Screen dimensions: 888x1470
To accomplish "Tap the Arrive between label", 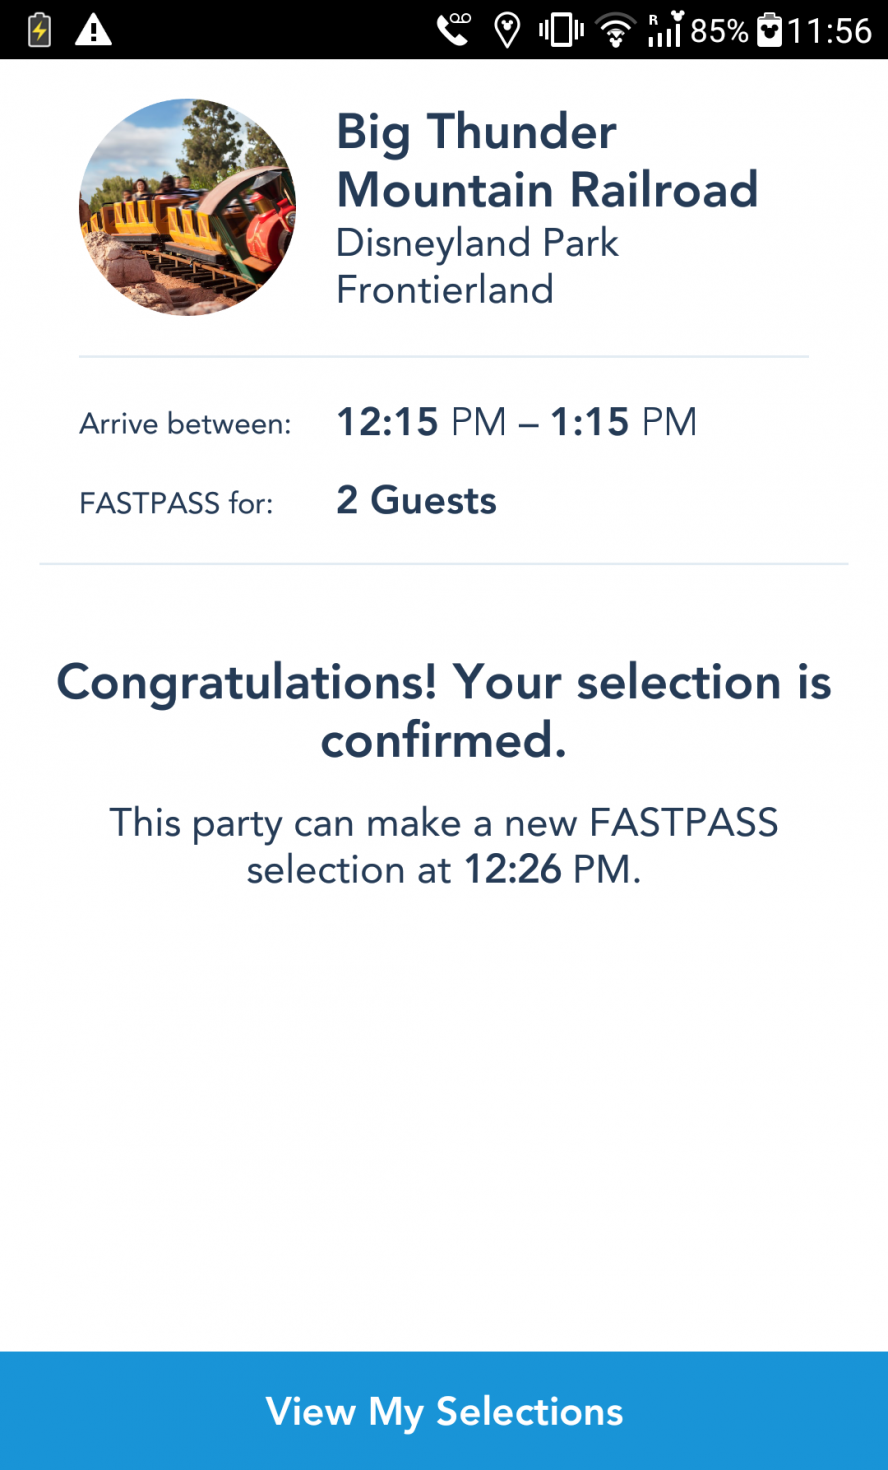I will tap(185, 424).
